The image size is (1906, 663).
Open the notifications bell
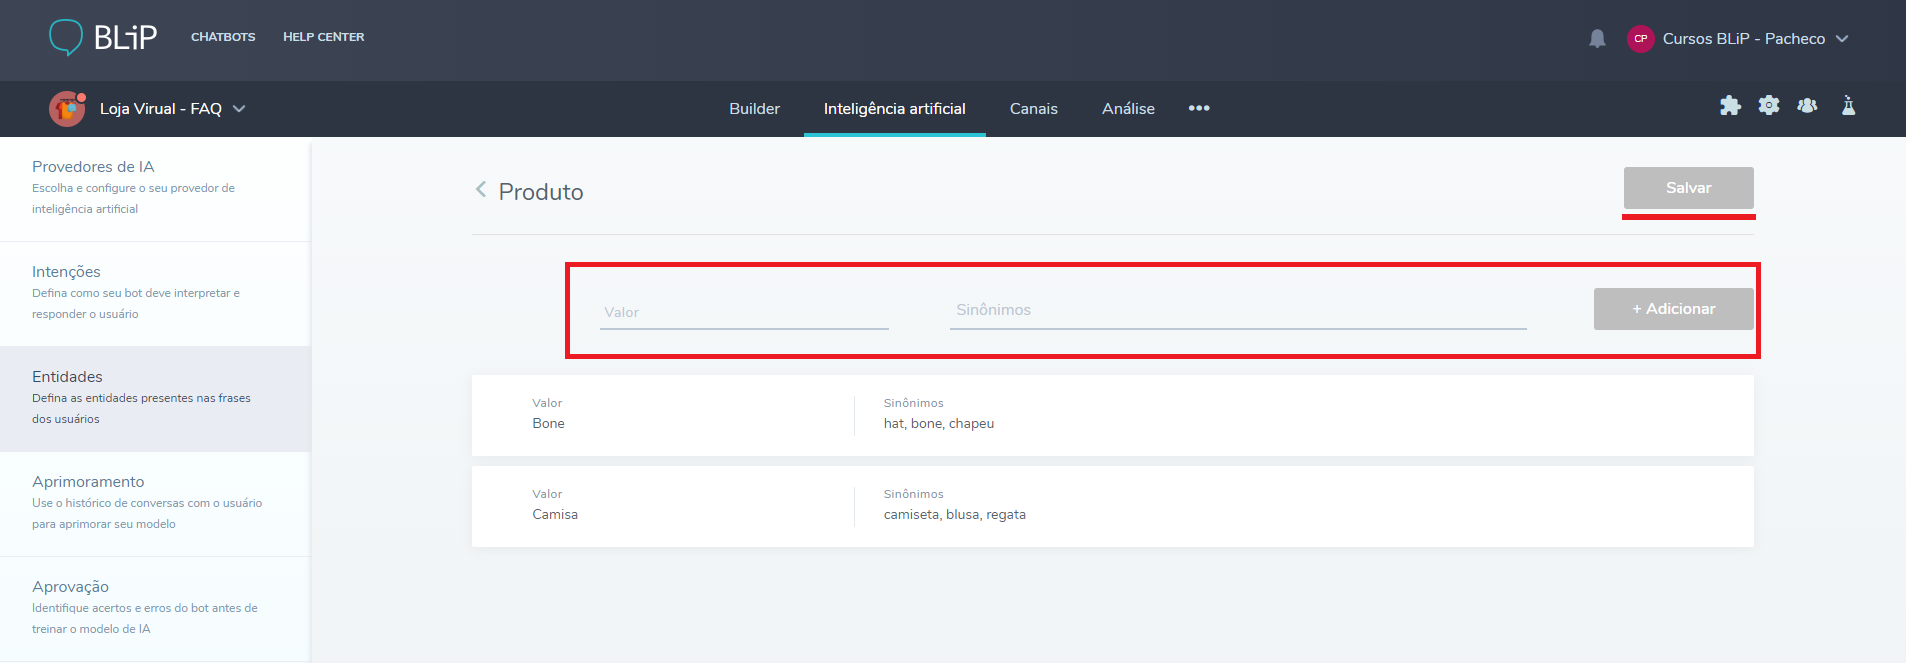(1597, 39)
